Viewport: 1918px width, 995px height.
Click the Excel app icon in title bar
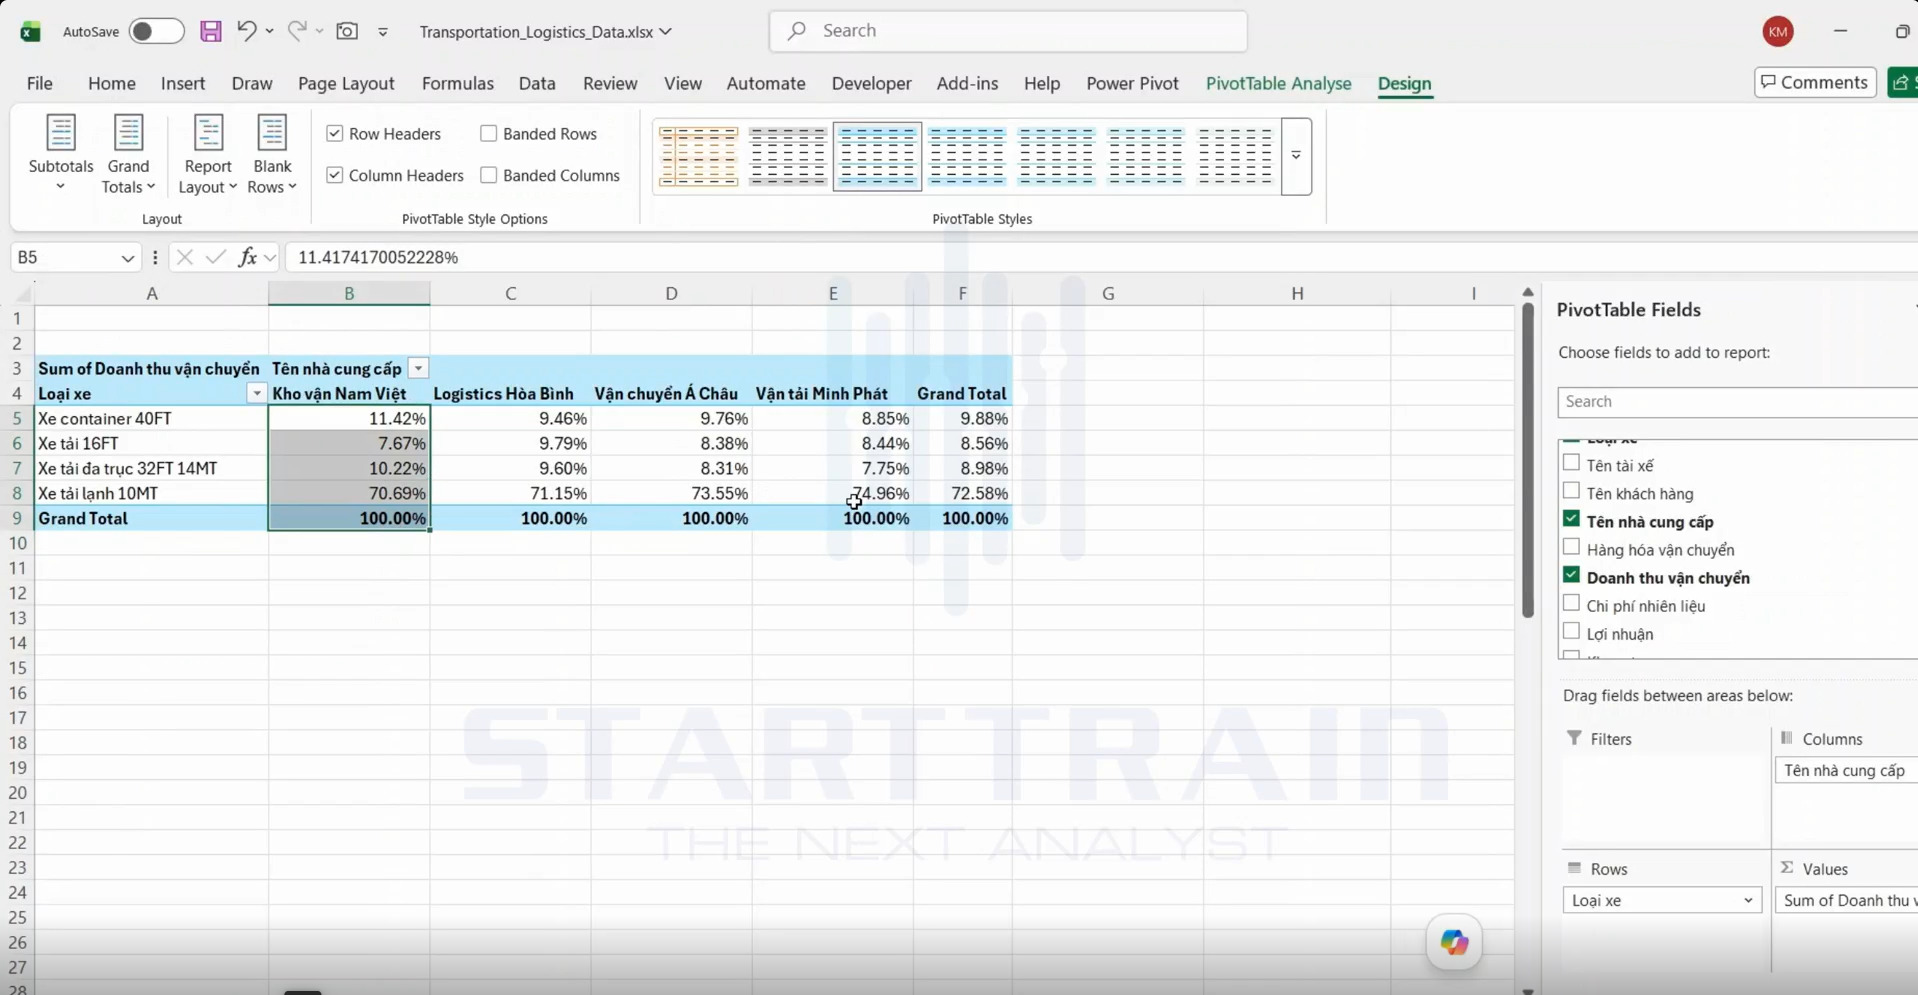[30, 31]
